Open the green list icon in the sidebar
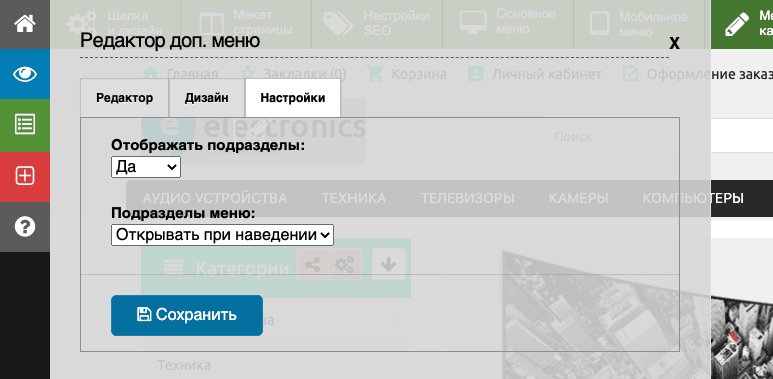This screenshot has height=379, width=773. click(25, 125)
